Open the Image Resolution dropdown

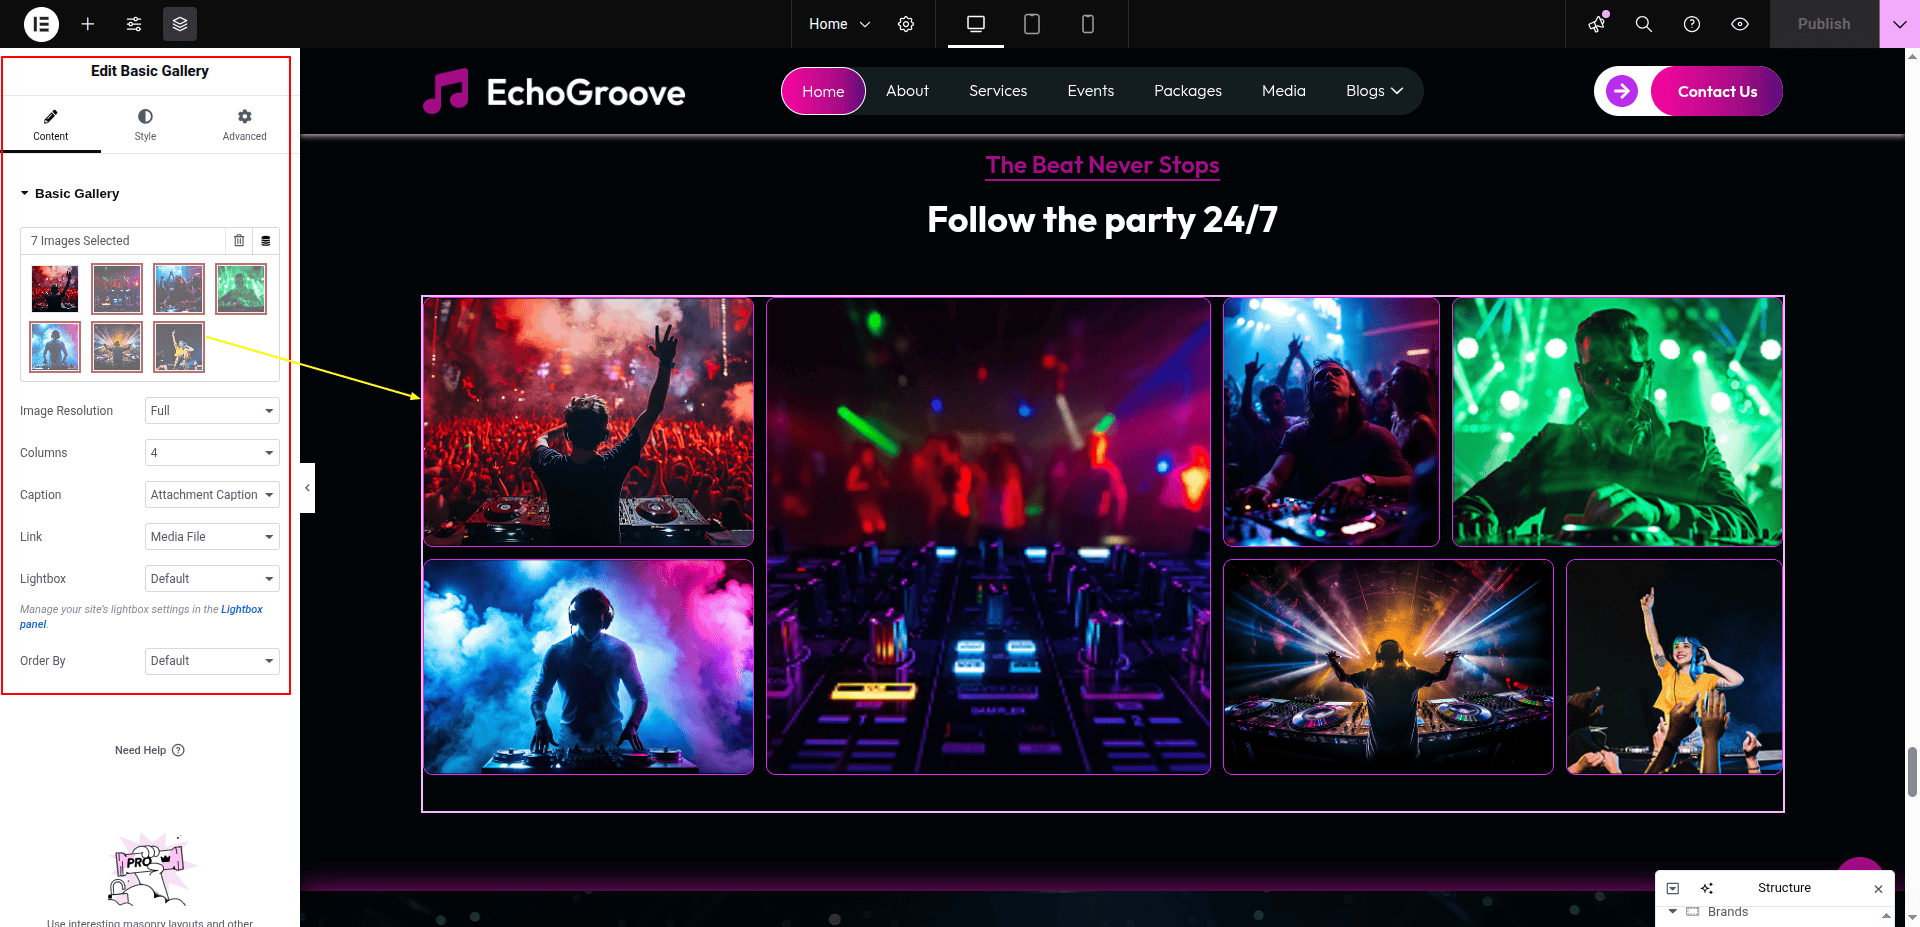(x=212, y=411)
